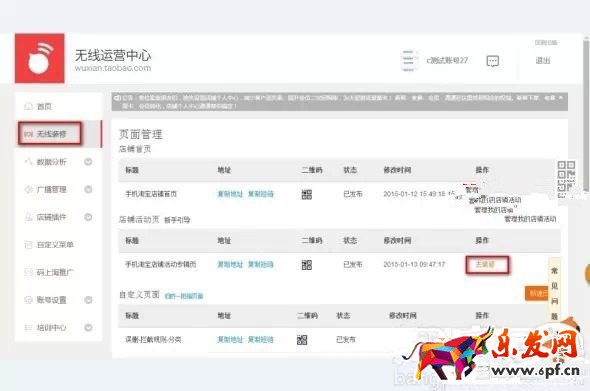
Task: Click 复制地址 for 手机淘宝店铺首页
Action: 230,194
